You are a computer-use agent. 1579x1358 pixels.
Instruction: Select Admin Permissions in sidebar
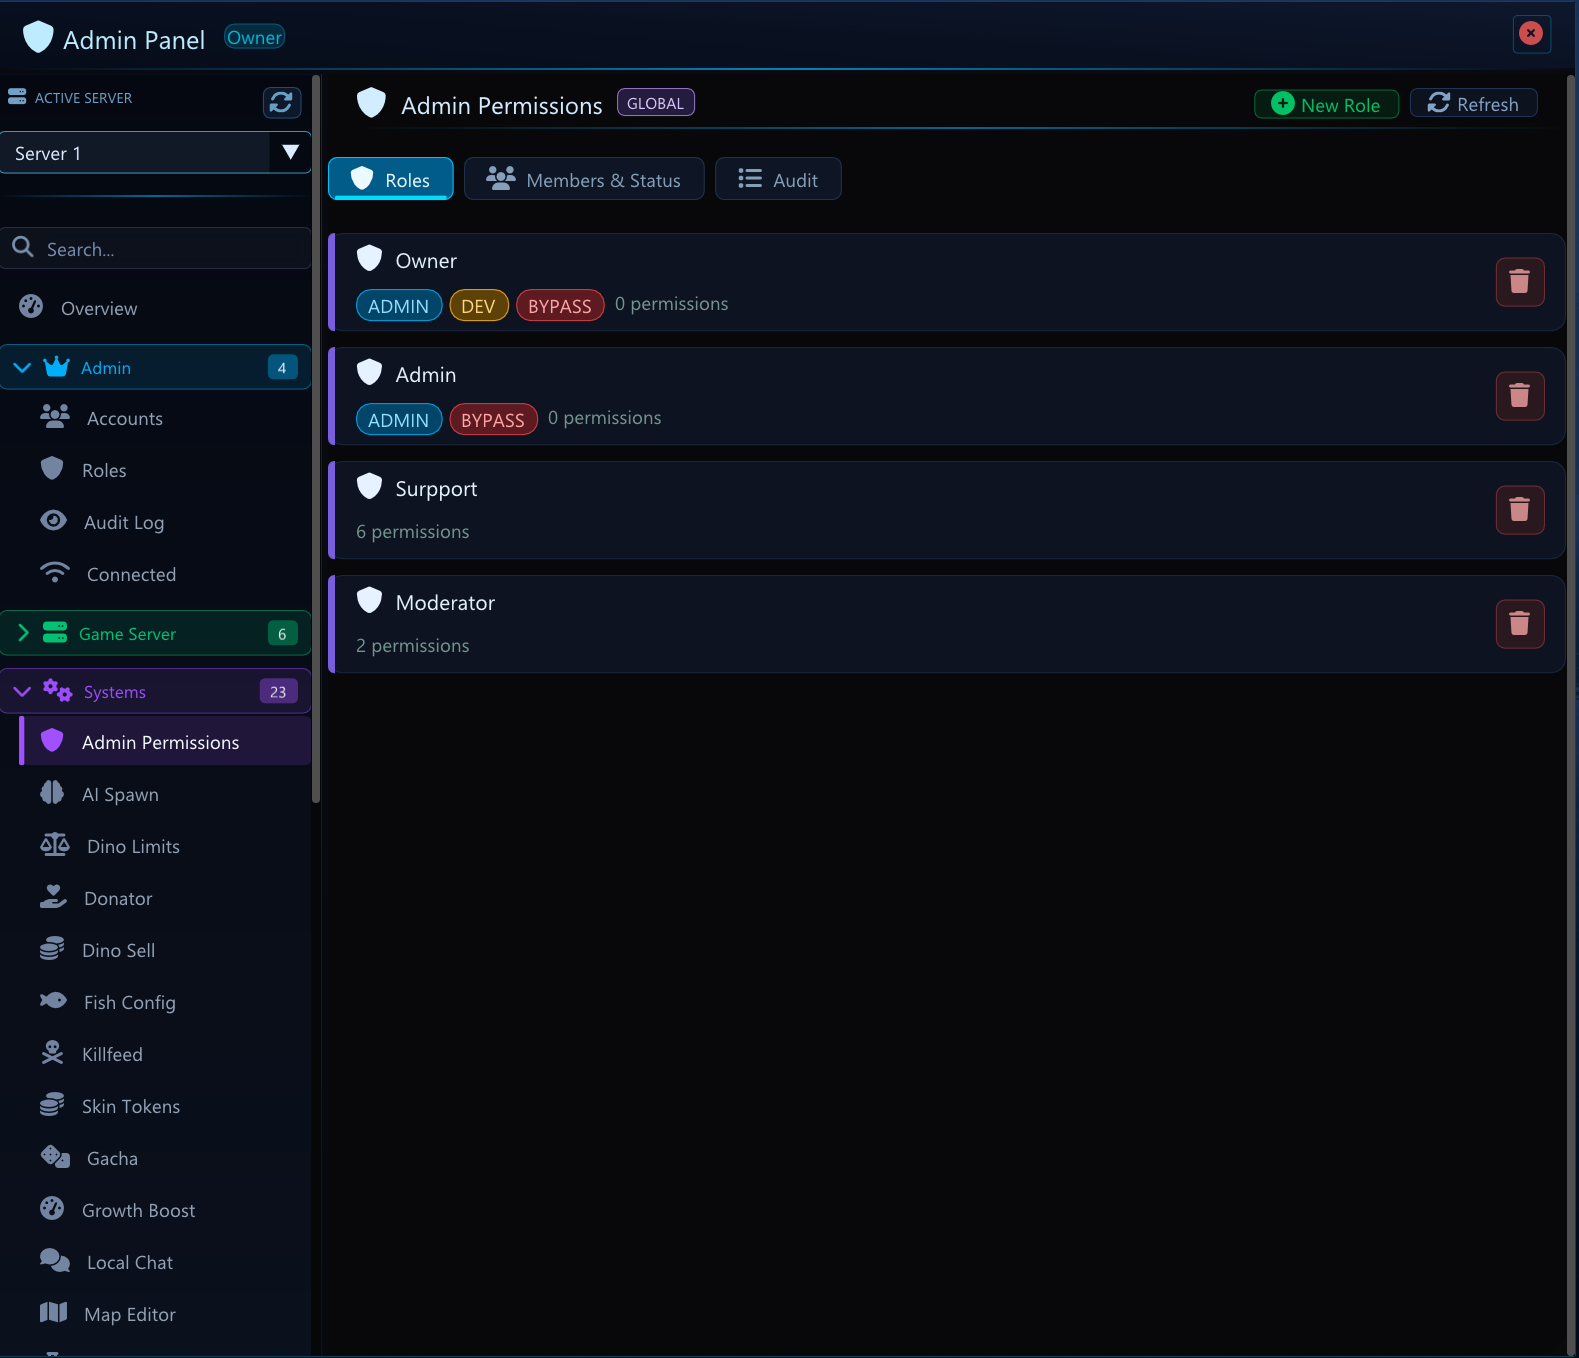pyautogui.click(x=165, y=742)
